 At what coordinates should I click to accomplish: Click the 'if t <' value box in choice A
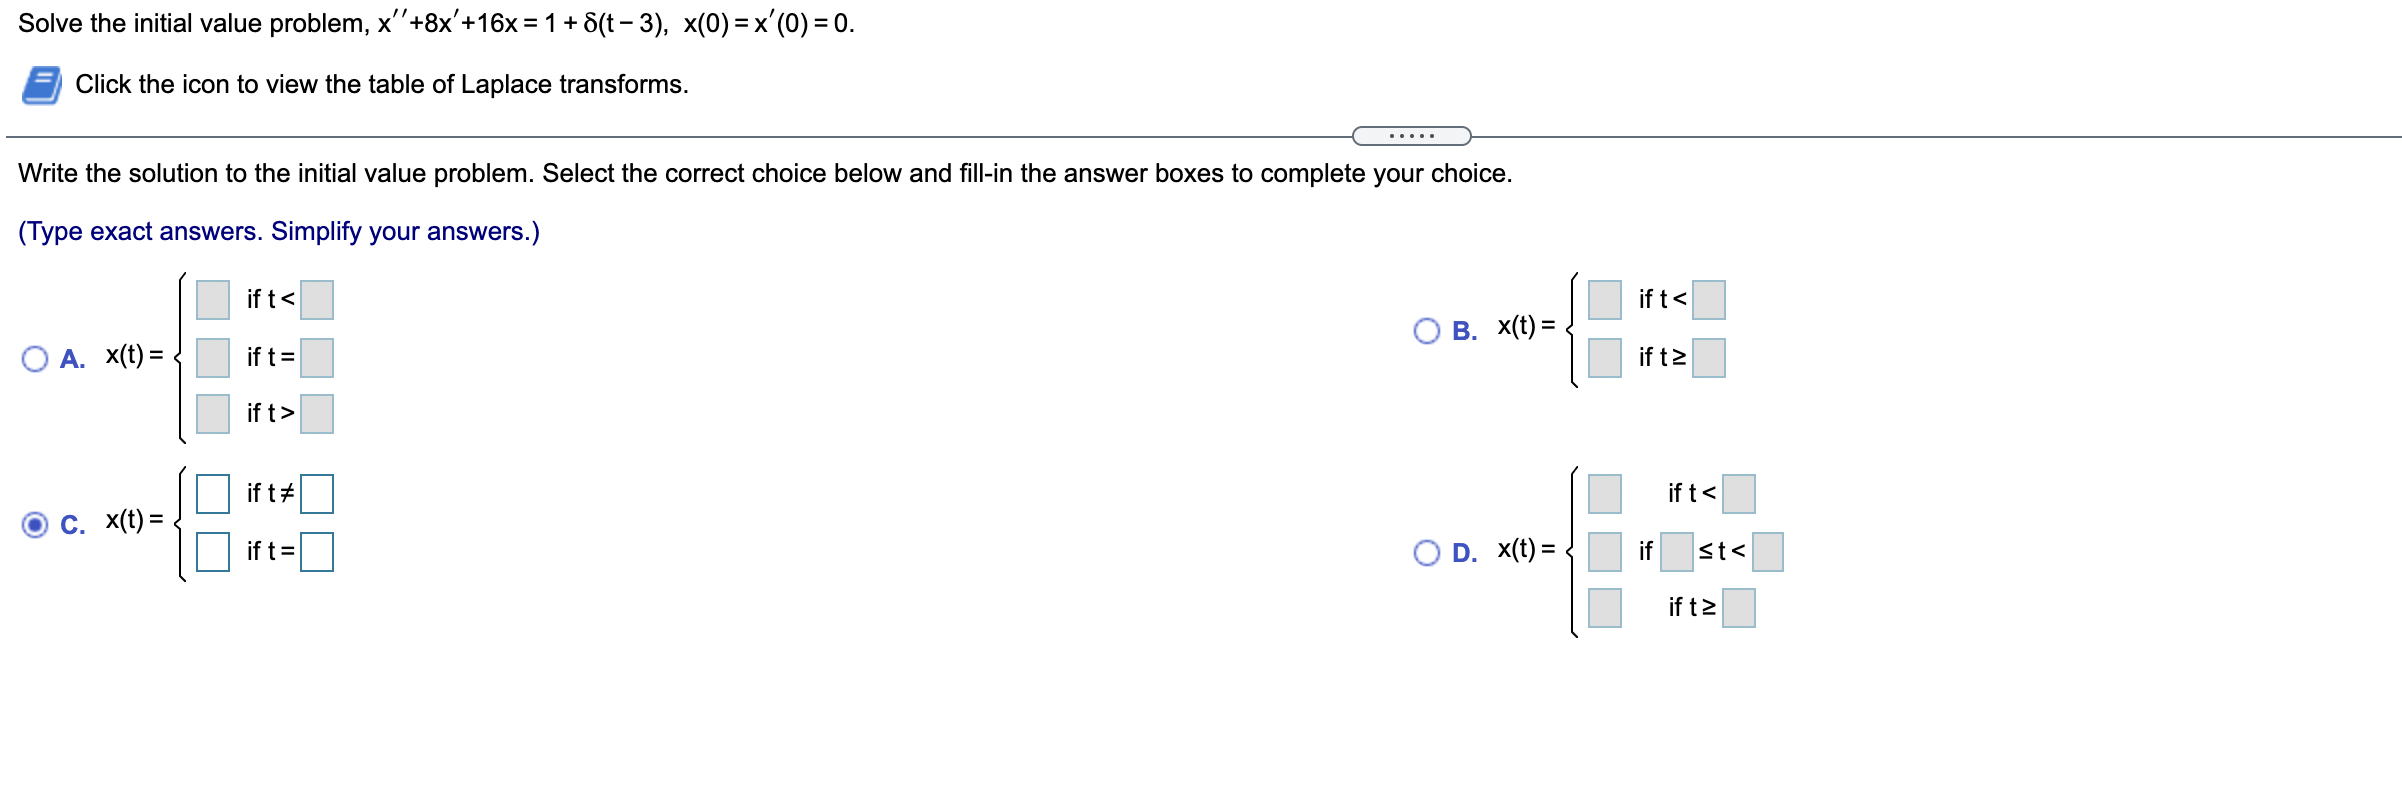point(316,297)
